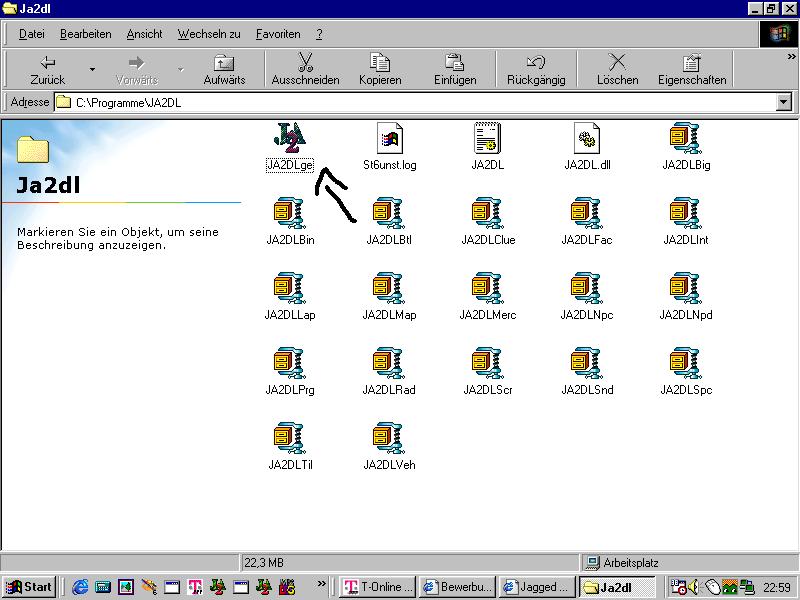Switch to T-Online taskbar window
Image resolution: width=800 pixels, height=600 pixels.
click(378, 587)
